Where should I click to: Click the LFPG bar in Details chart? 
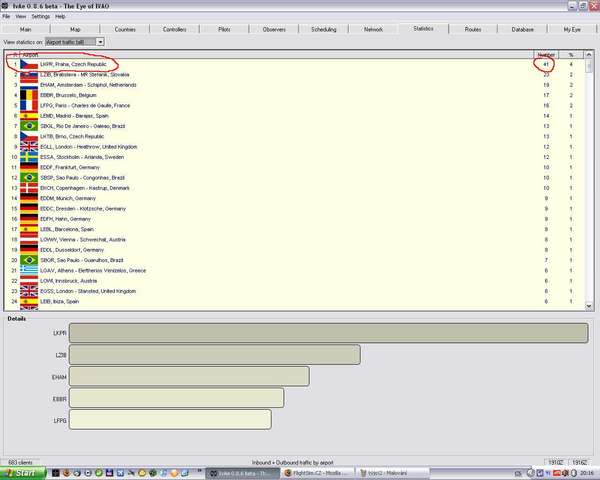(170, 420)
